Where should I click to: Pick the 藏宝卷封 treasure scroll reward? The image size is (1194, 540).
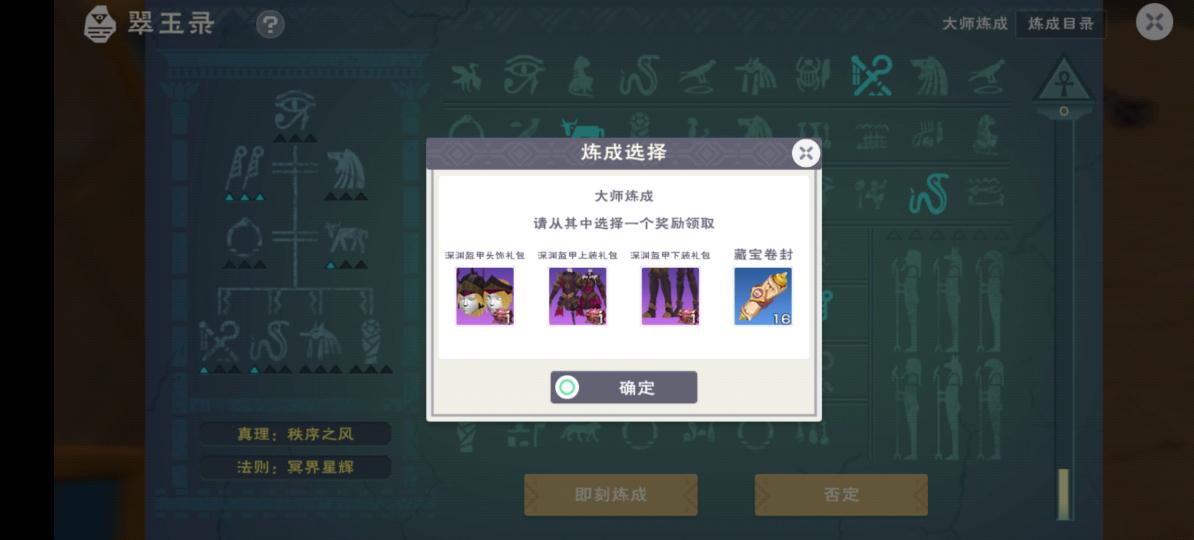pos(763,296)
